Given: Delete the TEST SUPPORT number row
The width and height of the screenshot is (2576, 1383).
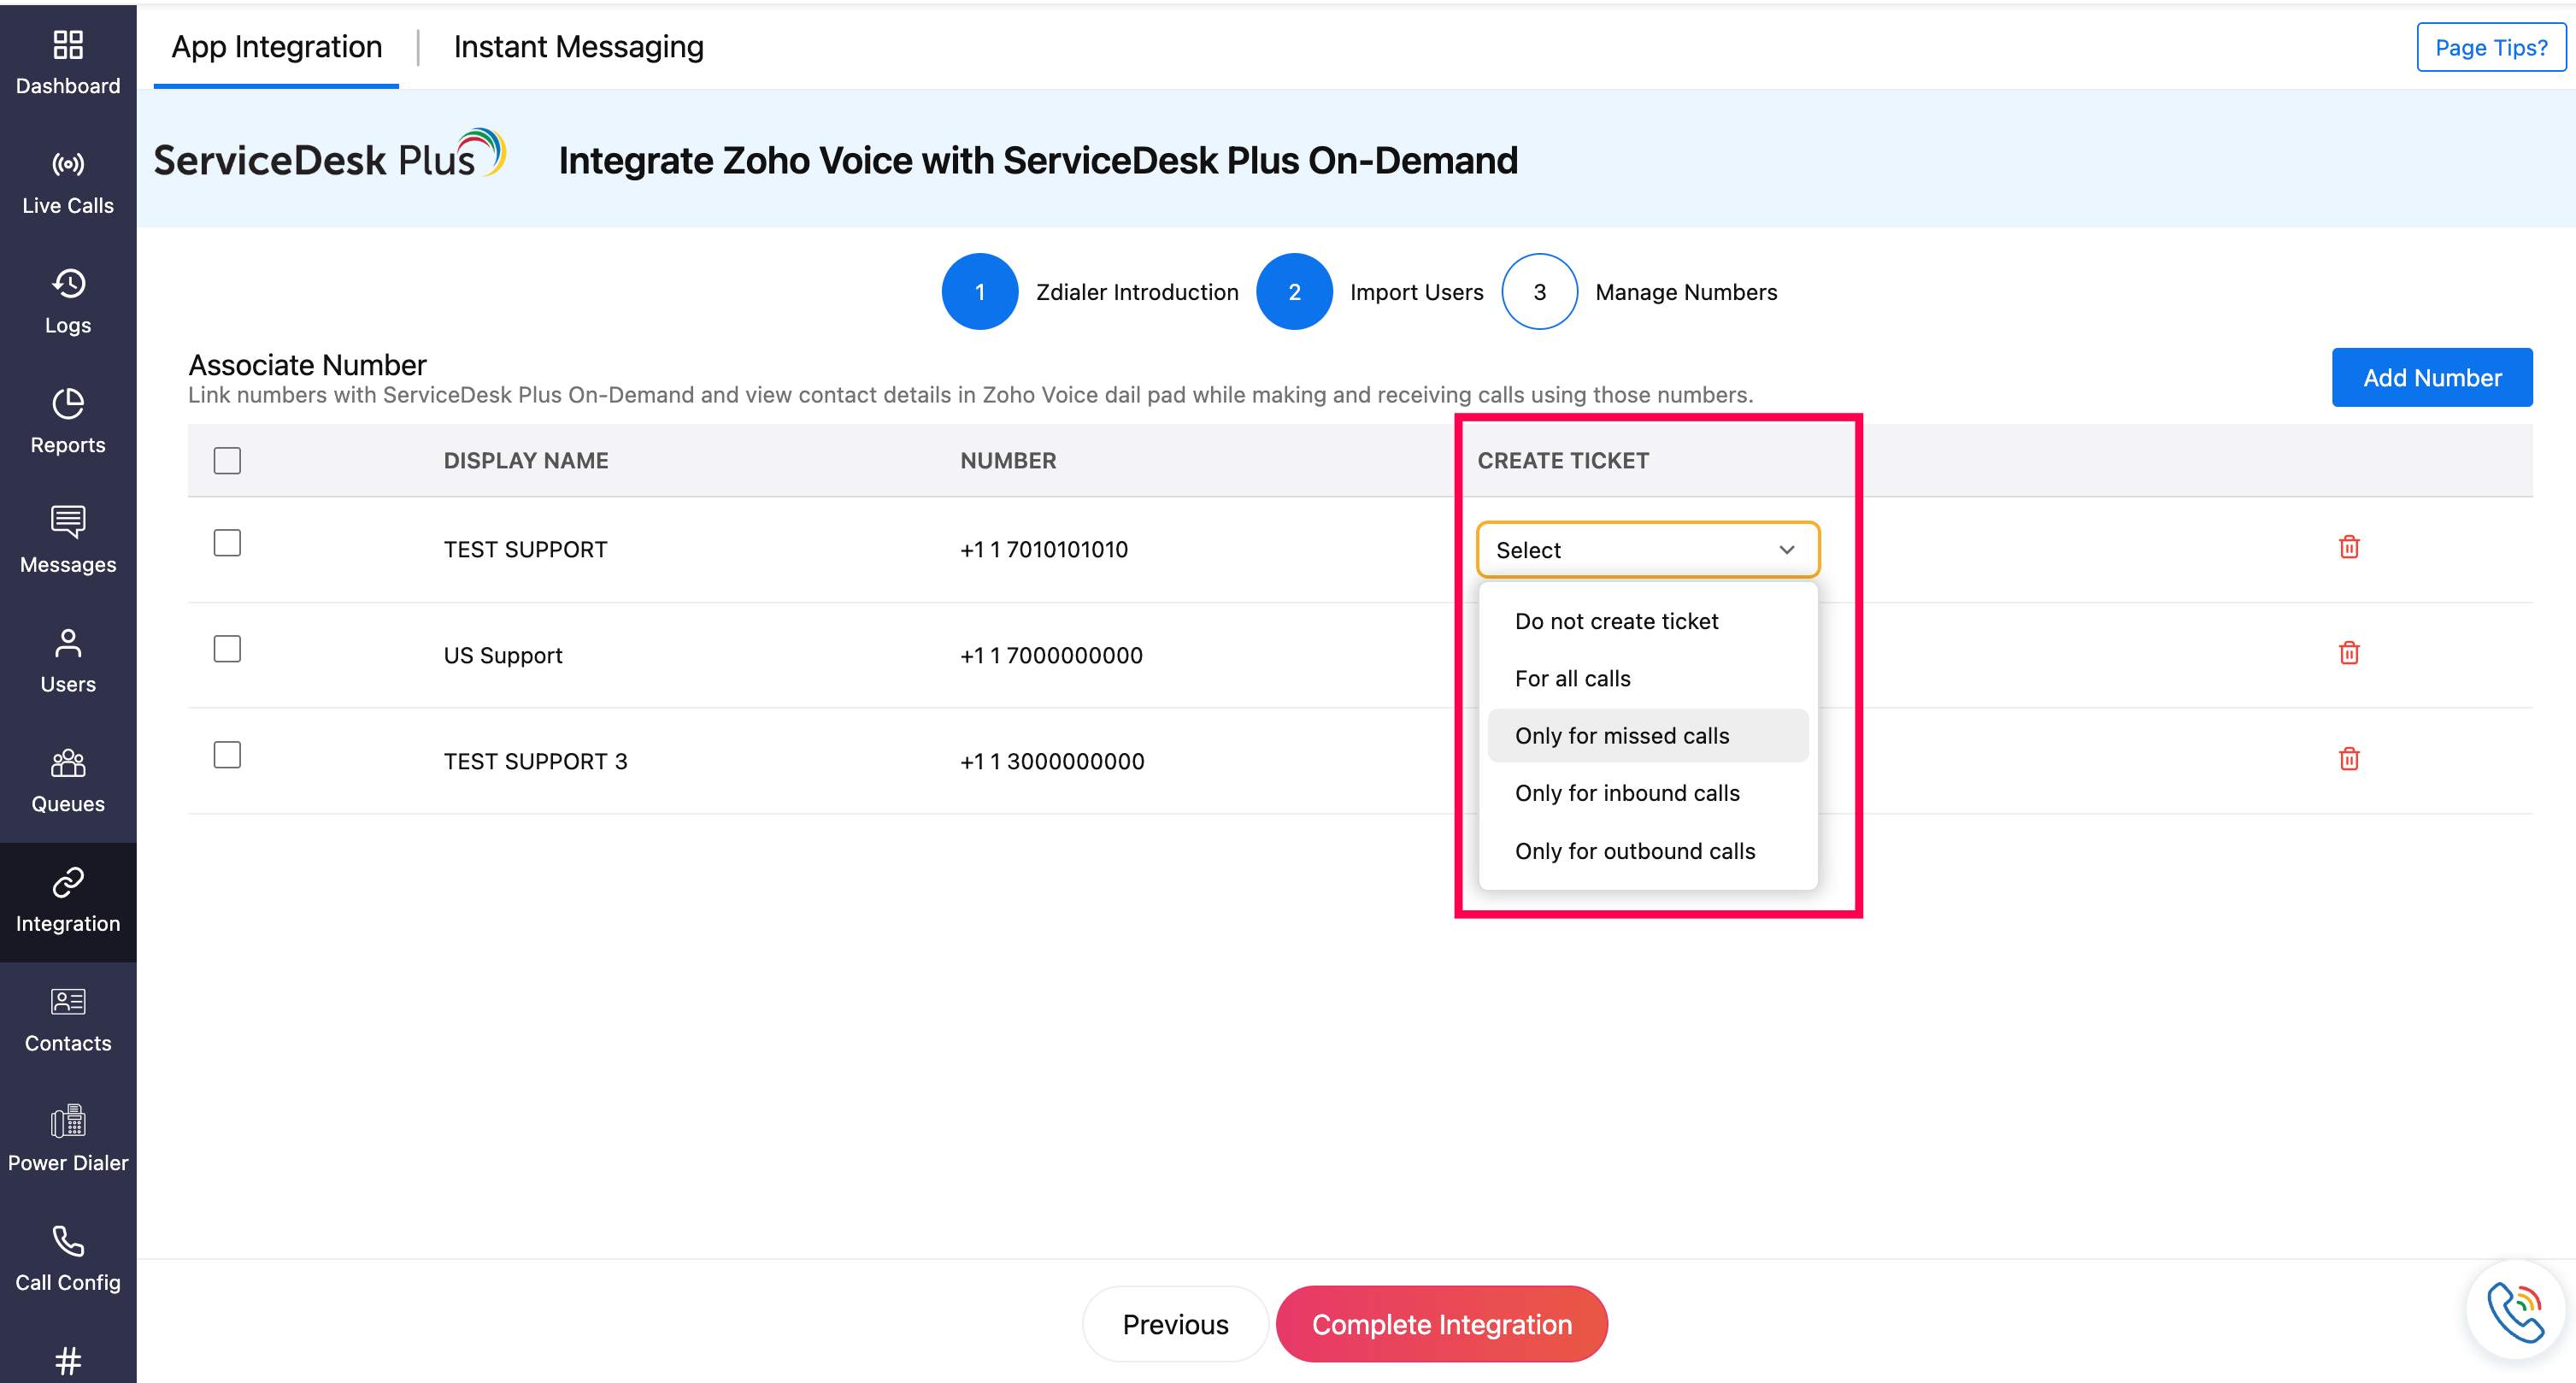Looking at the screenshot, I should (2349, 547).
